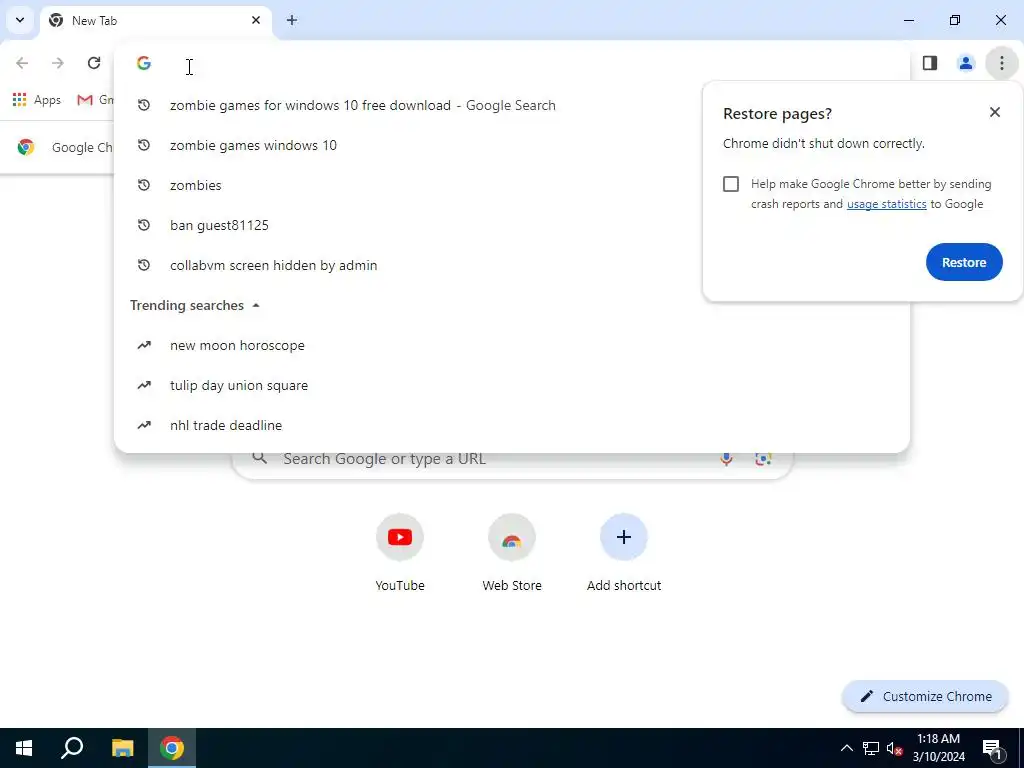This screenshot has height=768, width=1024.
Task: Open the Windows Start menu
Action: 24,748
